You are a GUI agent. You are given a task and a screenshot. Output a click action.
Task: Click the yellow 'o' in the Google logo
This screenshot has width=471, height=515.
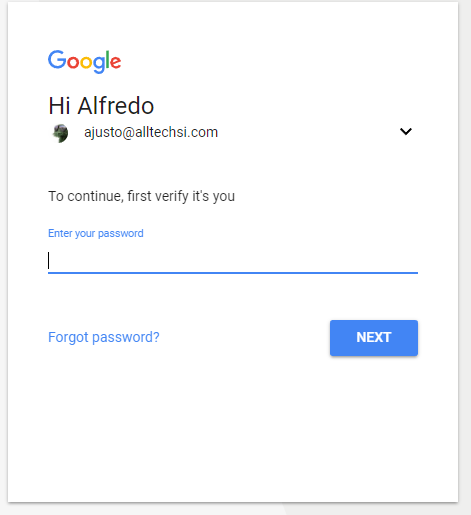point(86,62)
